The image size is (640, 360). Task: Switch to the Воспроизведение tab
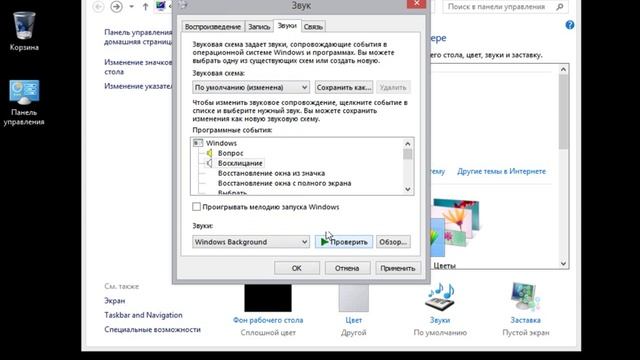pos(213,27)
